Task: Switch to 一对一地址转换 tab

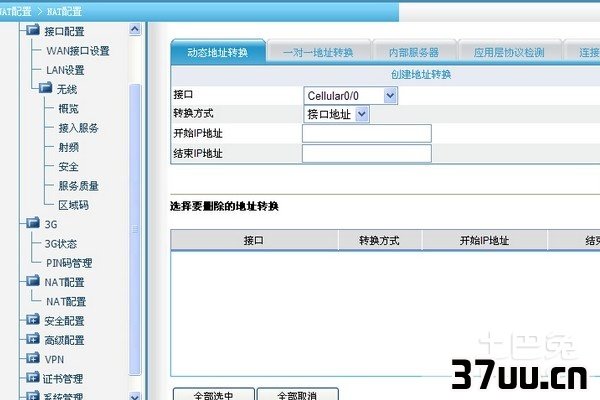Action: (x=318, y=52)
